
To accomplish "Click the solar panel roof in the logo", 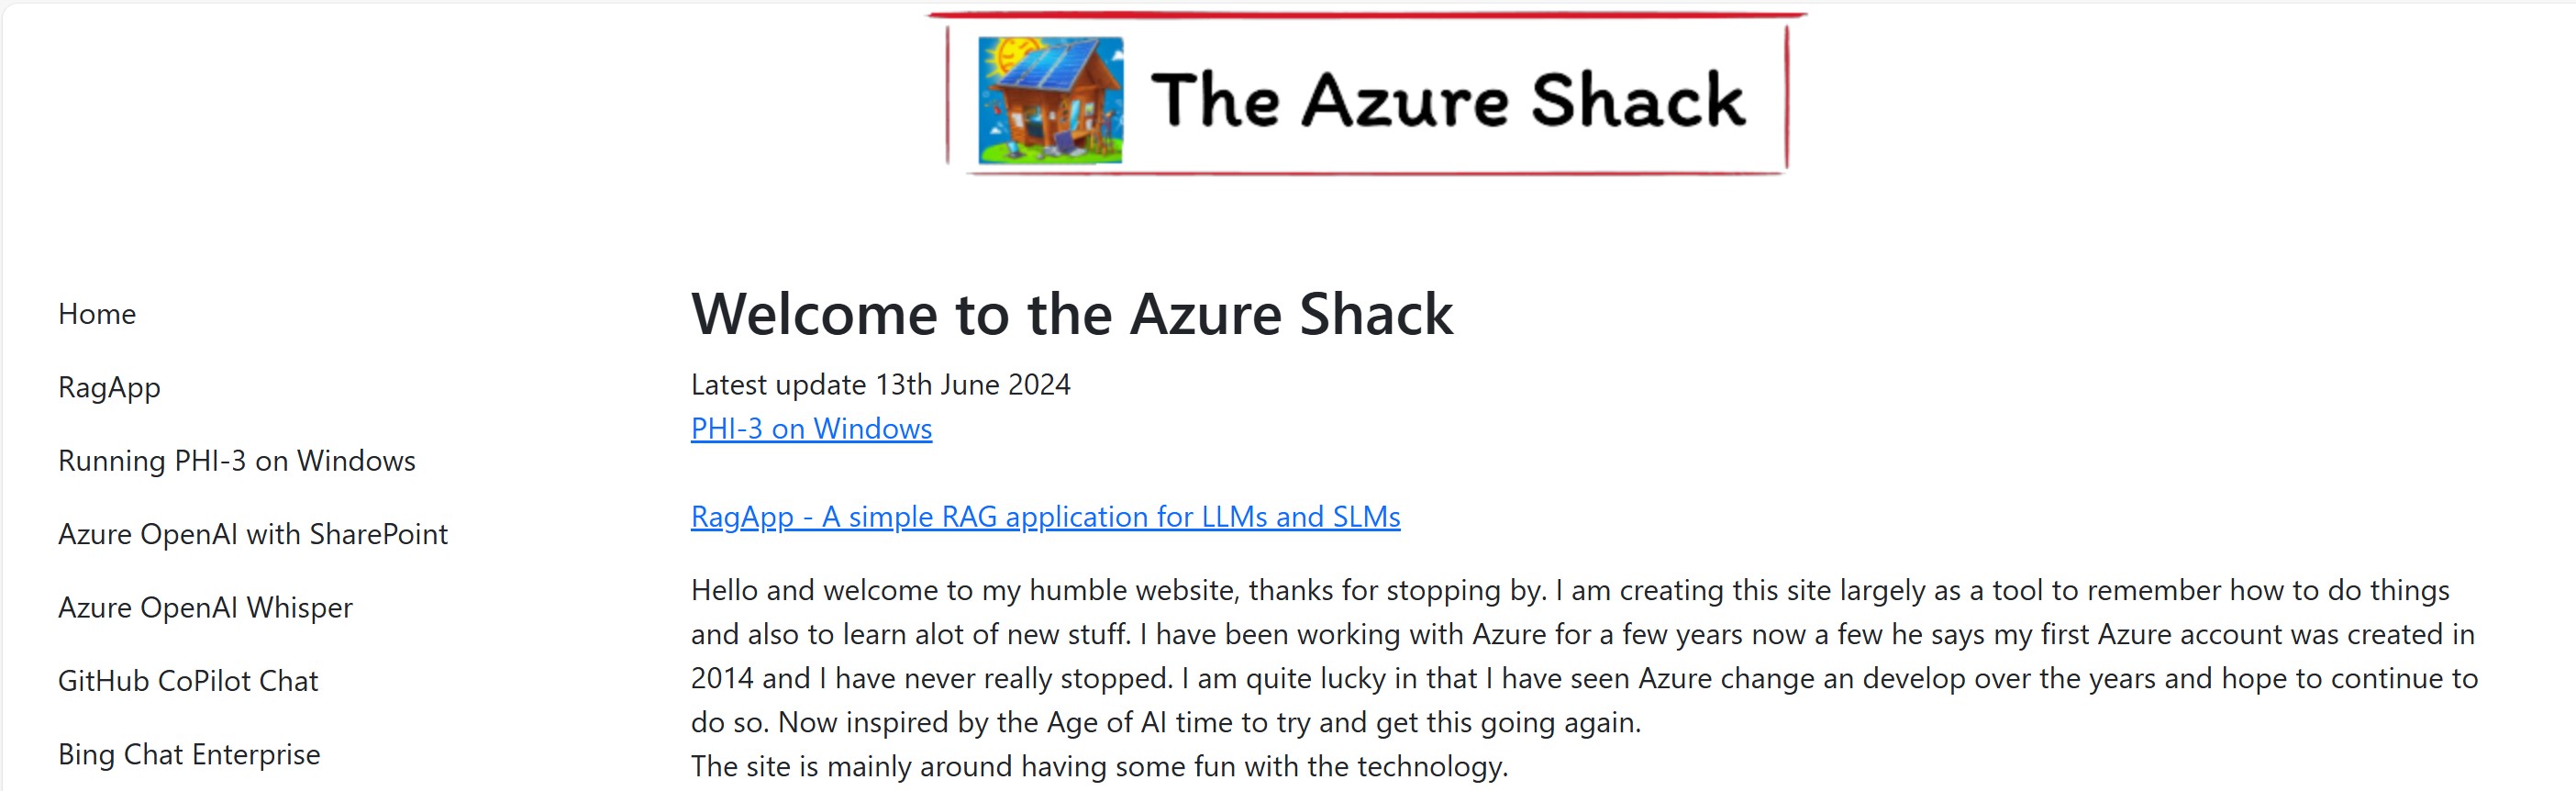I will [x=1049, y=63].
